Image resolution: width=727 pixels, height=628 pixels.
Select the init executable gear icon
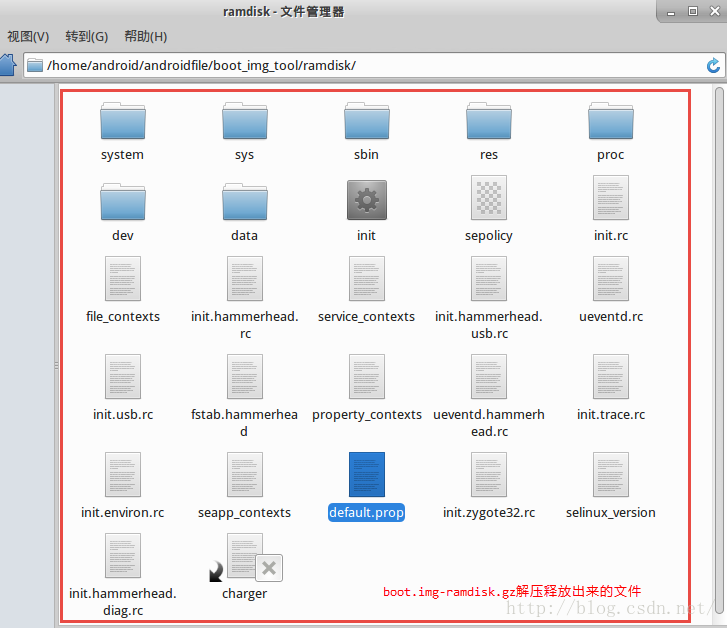367,200
